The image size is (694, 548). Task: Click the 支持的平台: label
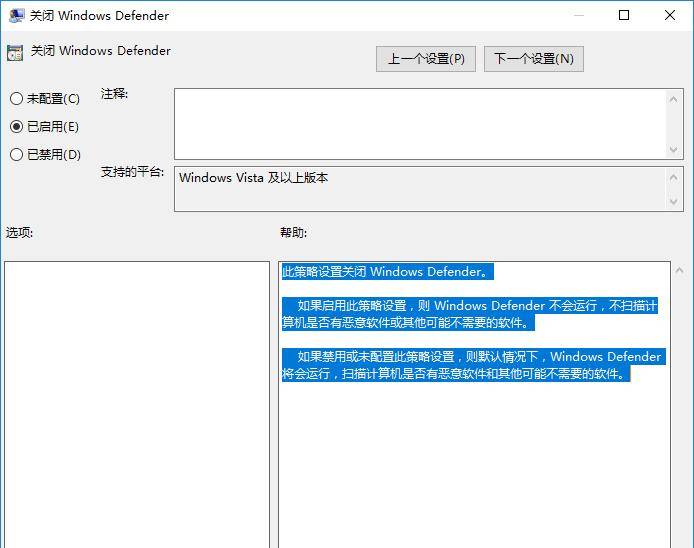point(133,172)
